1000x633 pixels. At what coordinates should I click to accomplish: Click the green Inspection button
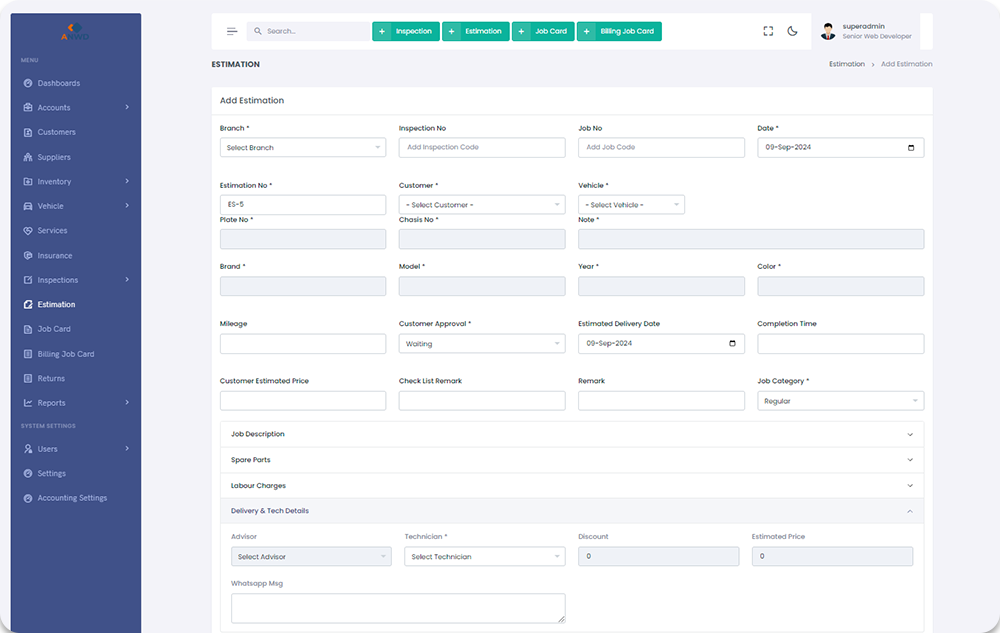(x=406, y=31)
